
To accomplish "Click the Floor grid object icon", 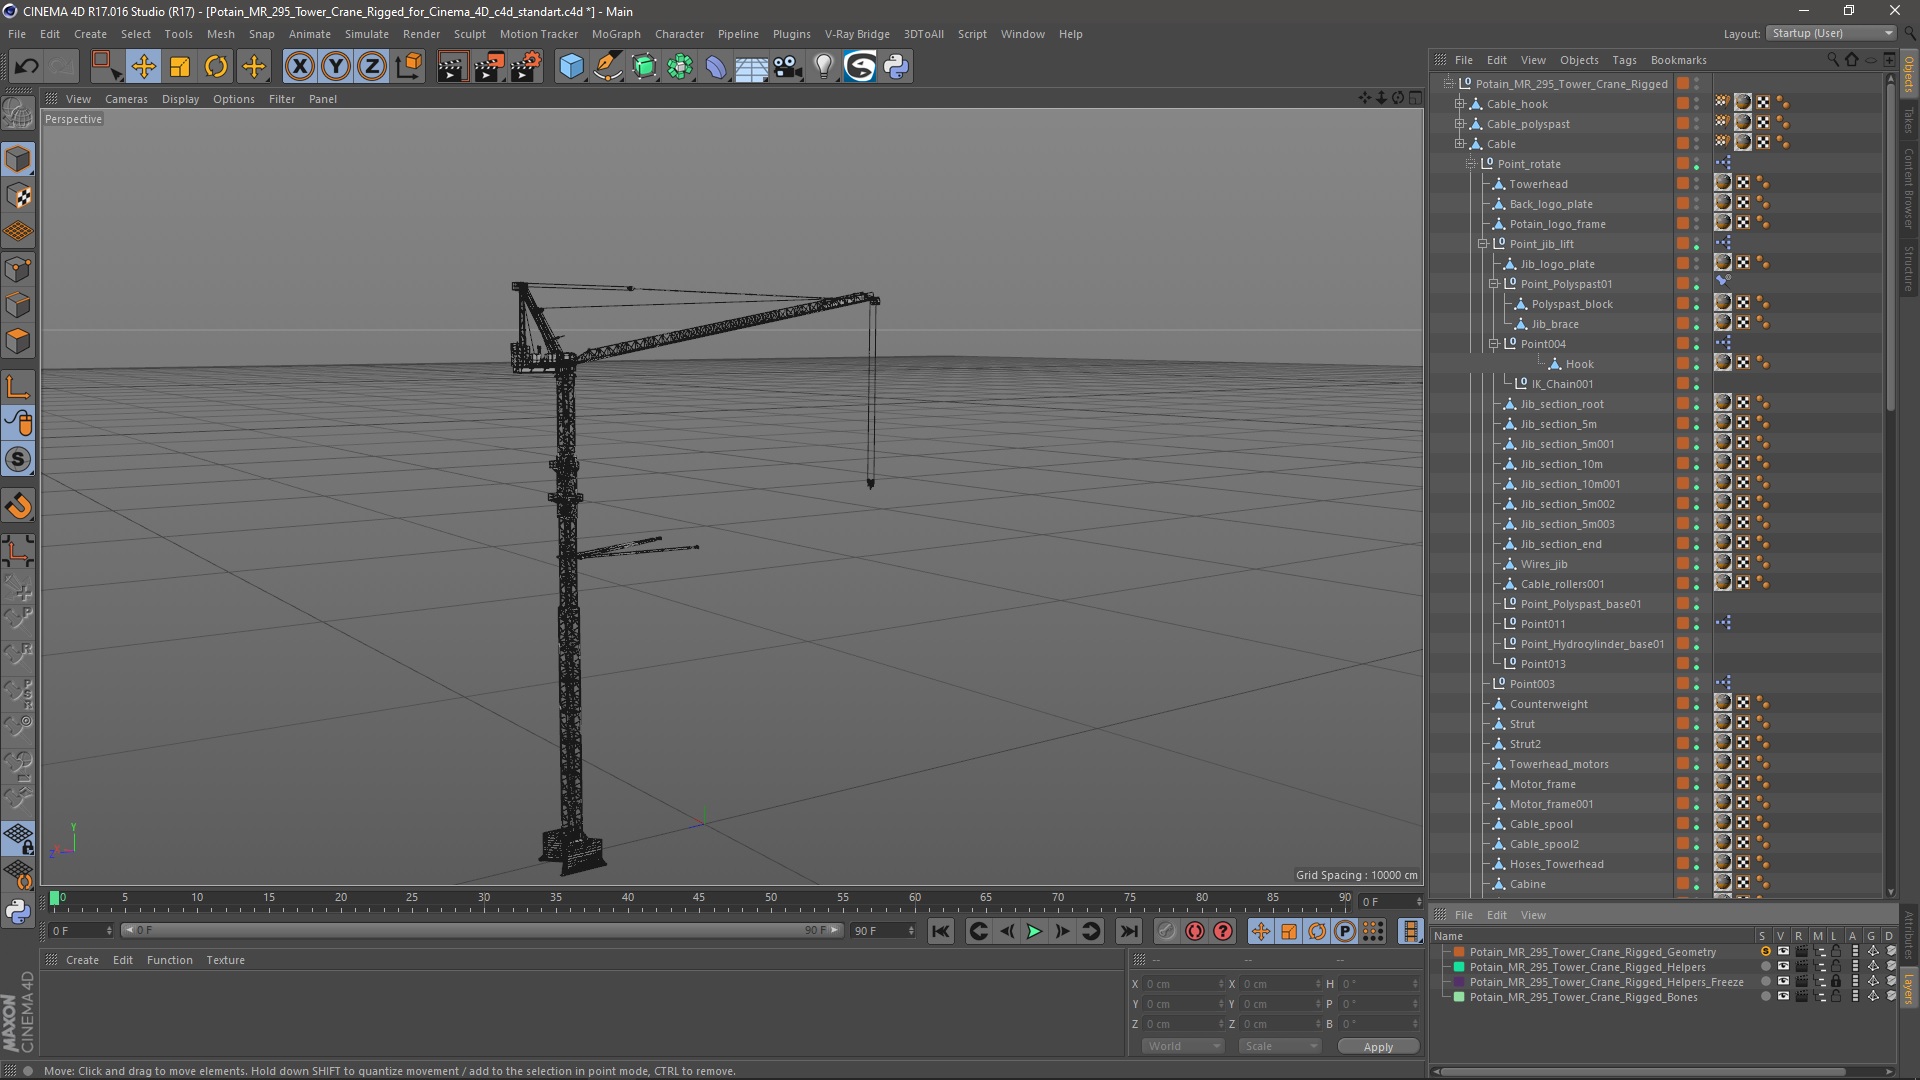I will point(752,67).
